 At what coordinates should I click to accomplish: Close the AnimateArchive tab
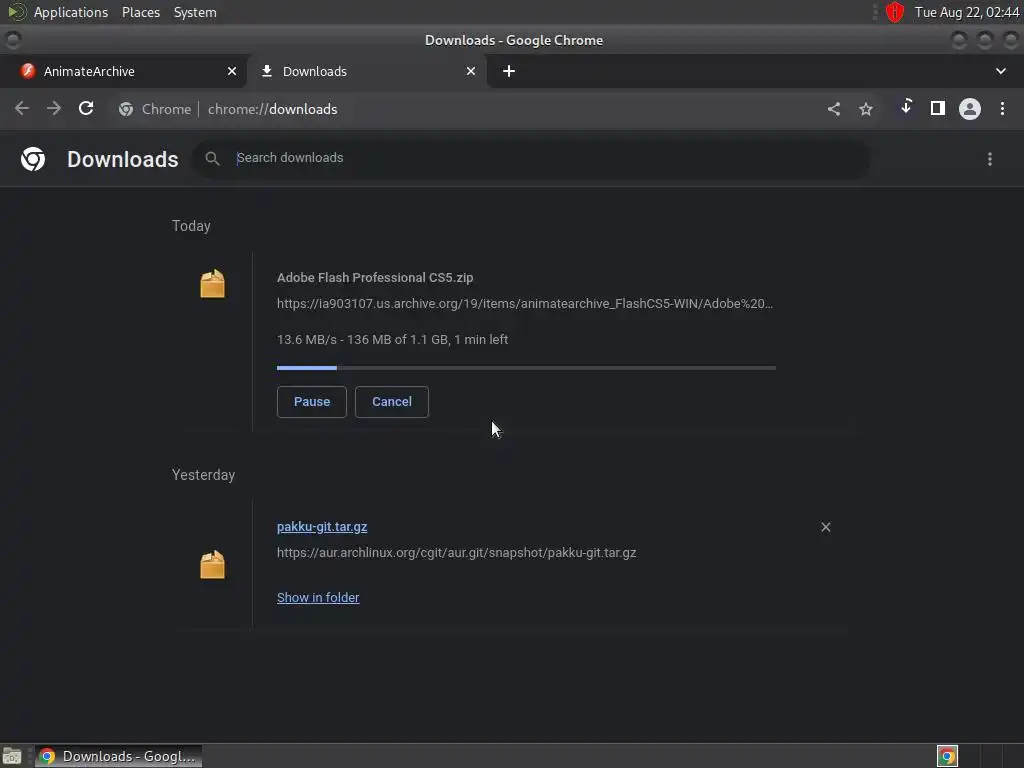coord(232,71)
